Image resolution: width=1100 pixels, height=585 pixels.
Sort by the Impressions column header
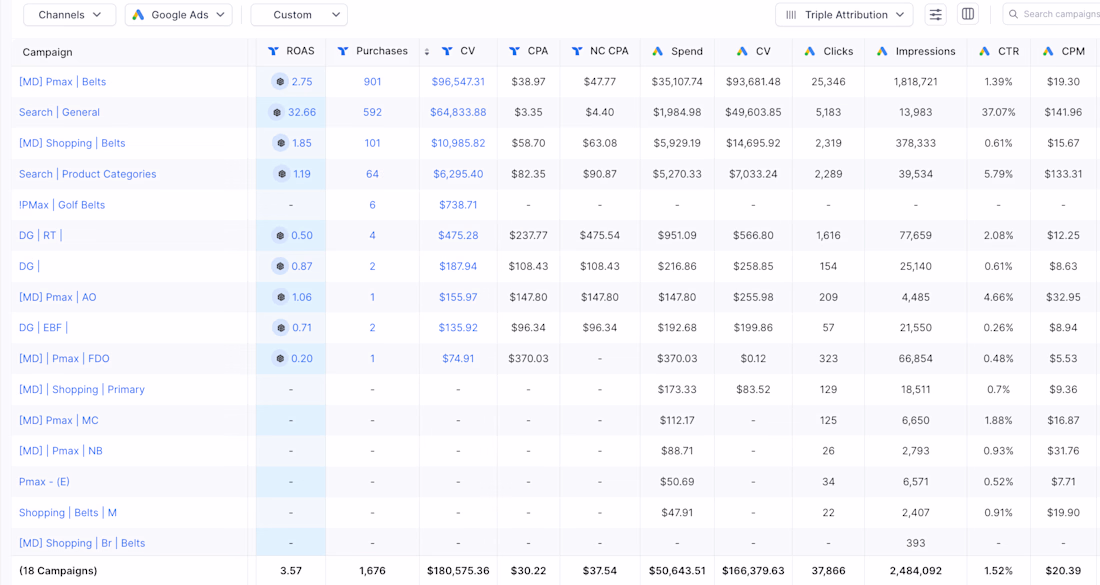click(925, 51)
